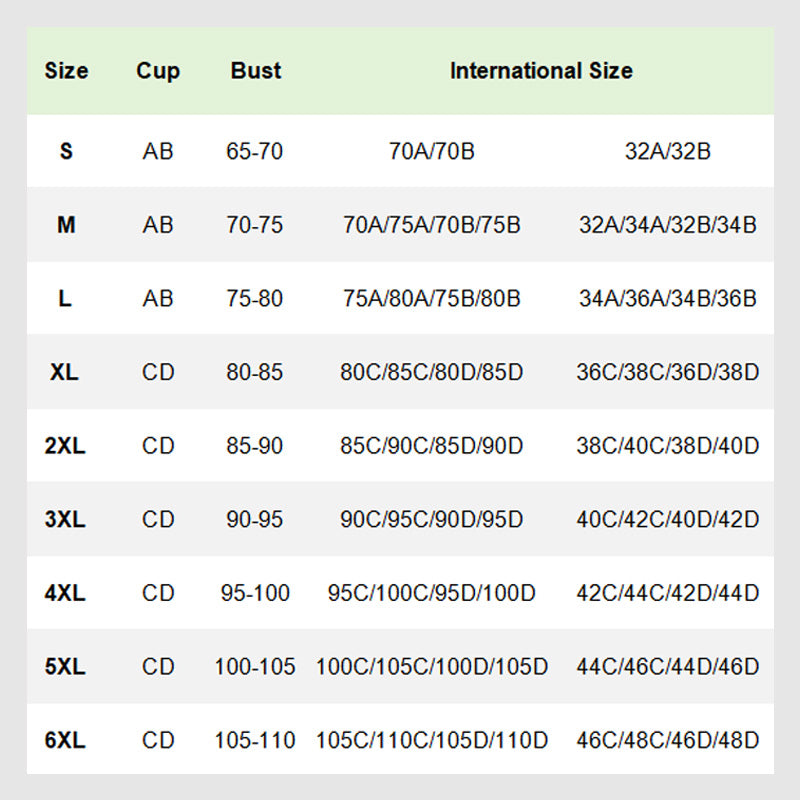This screenshot has width=800, height=800.
Task: Select the 2XL size row label
Action: [x=66, y=446]
